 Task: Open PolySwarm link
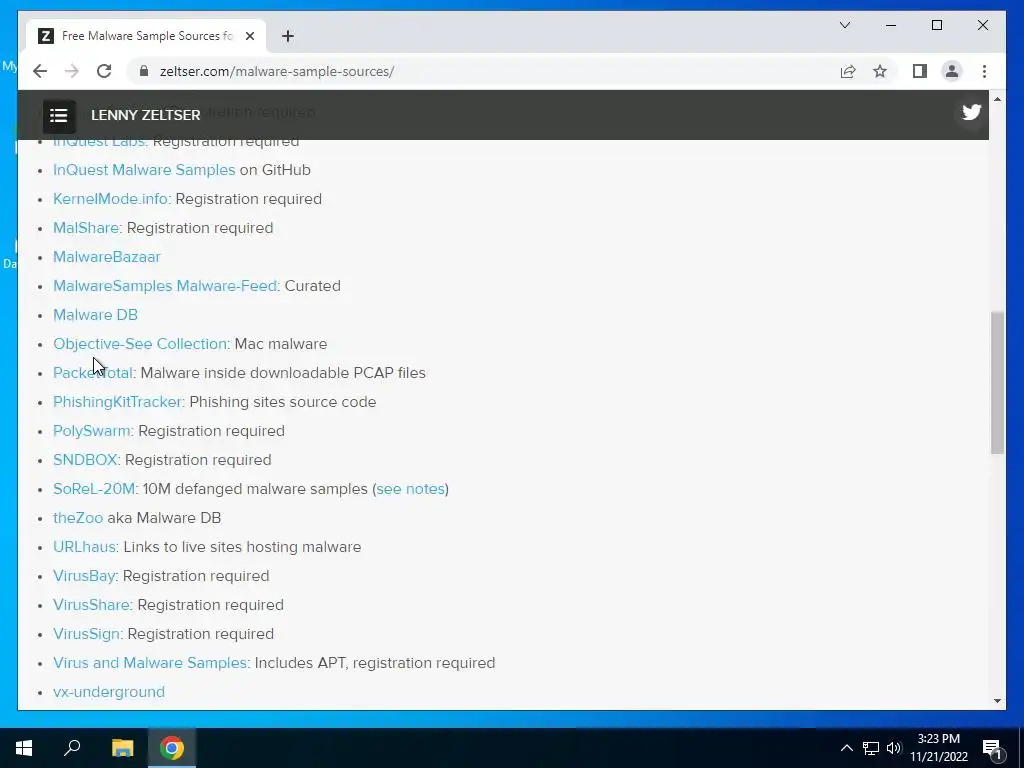pyautogui.click(x=91, y=431)
